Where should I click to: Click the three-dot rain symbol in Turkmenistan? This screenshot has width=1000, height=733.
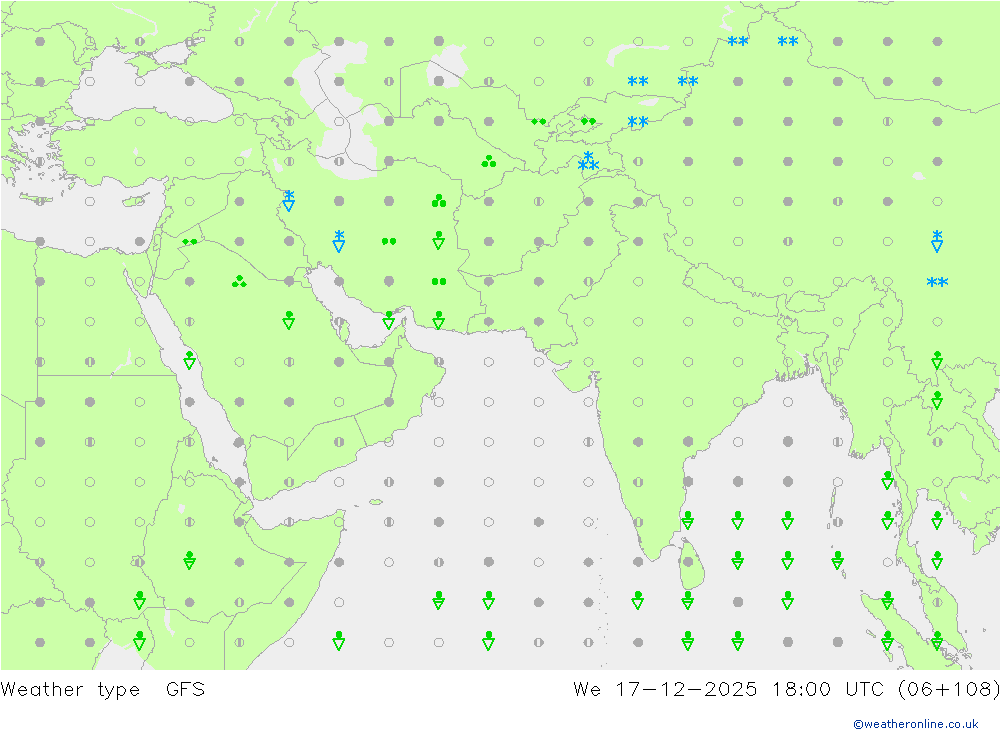(489, 161)
